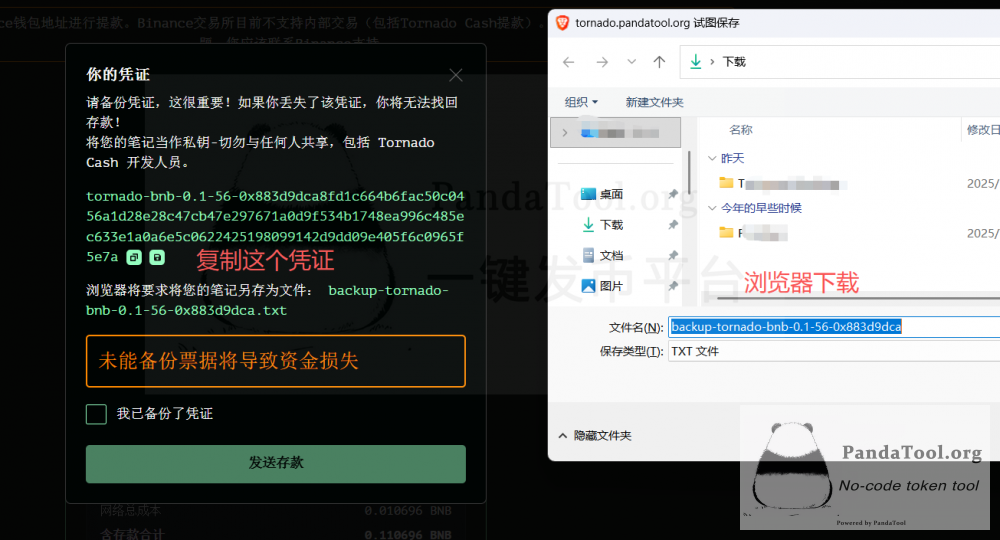Open the 保存类型 combo box
Viewport: 1000px width, 540px height.
click(x=832, y=351)
